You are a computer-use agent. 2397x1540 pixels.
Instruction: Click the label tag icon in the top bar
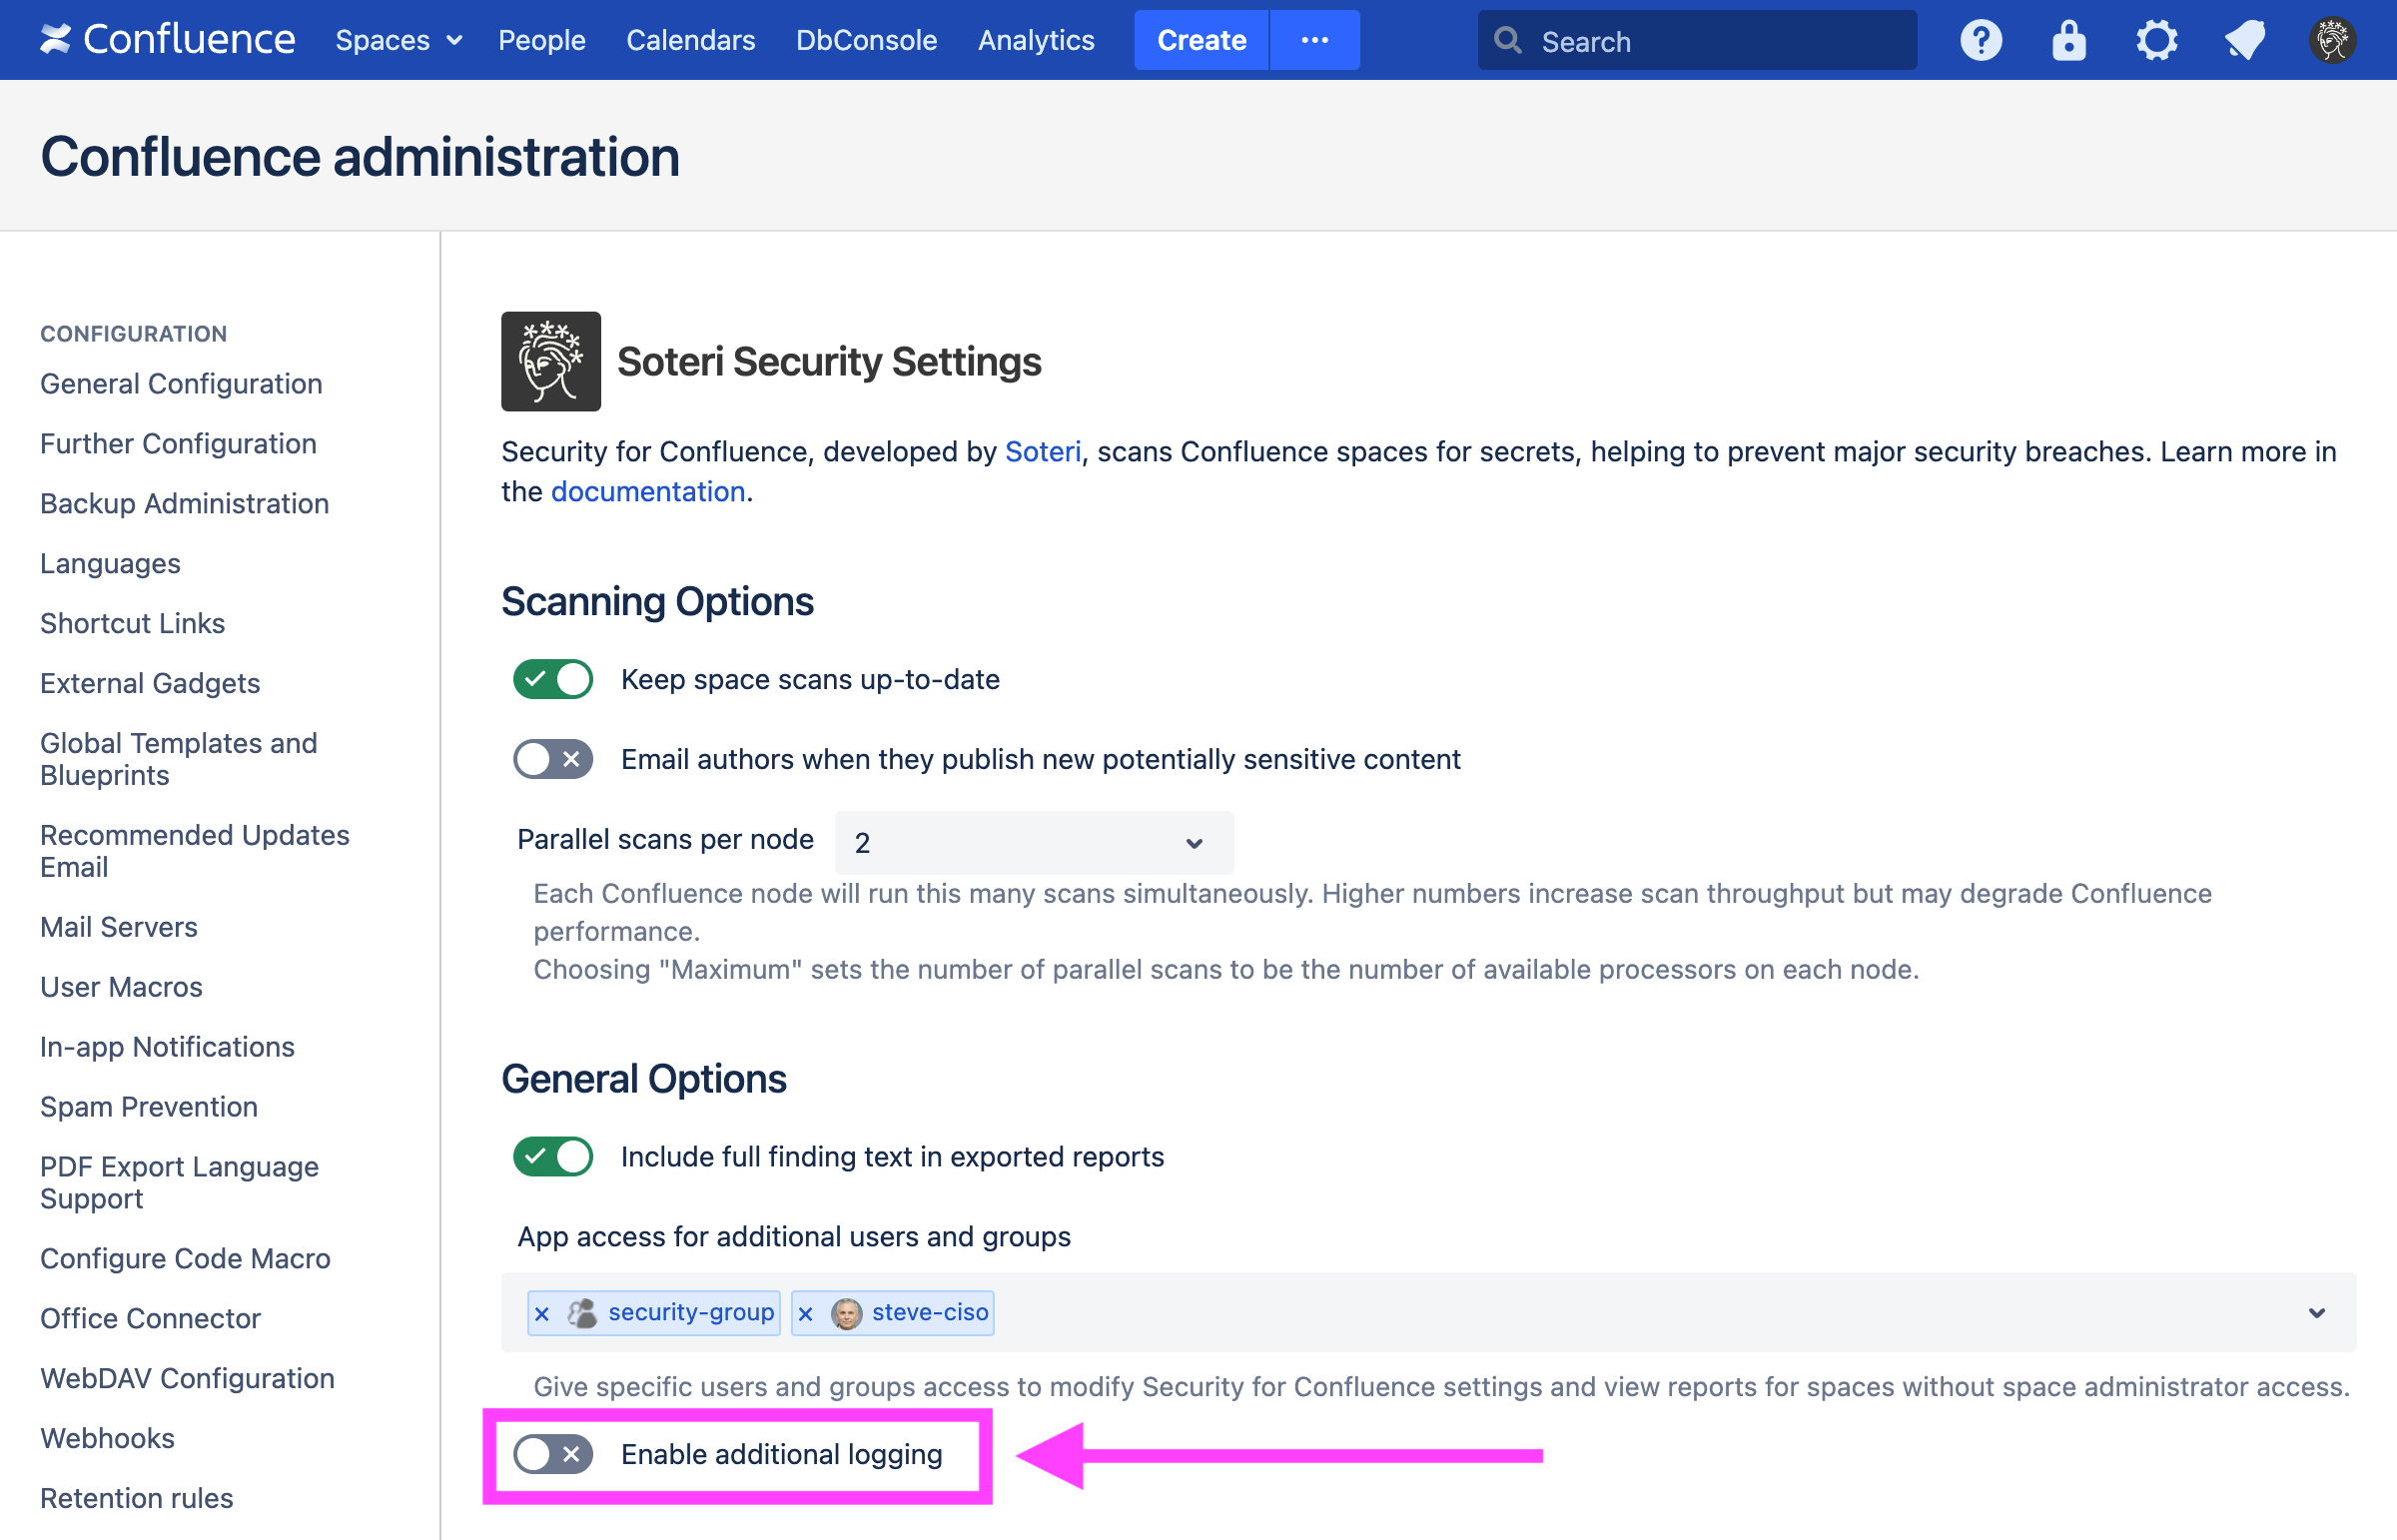point(2244,40)
